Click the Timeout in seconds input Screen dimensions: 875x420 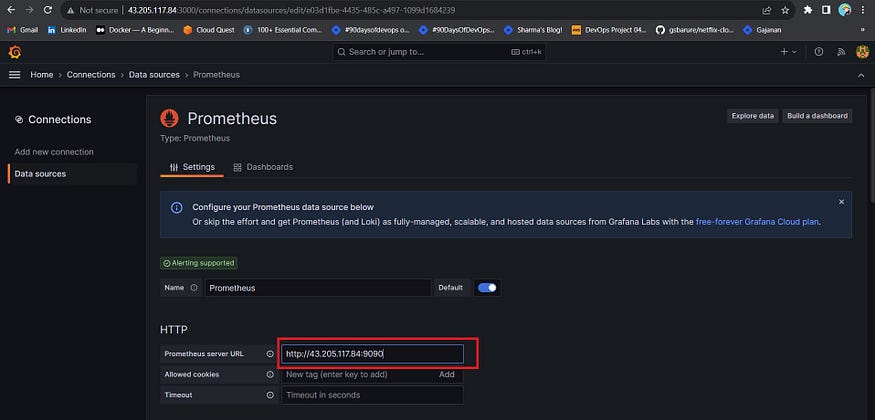(372, 395)
